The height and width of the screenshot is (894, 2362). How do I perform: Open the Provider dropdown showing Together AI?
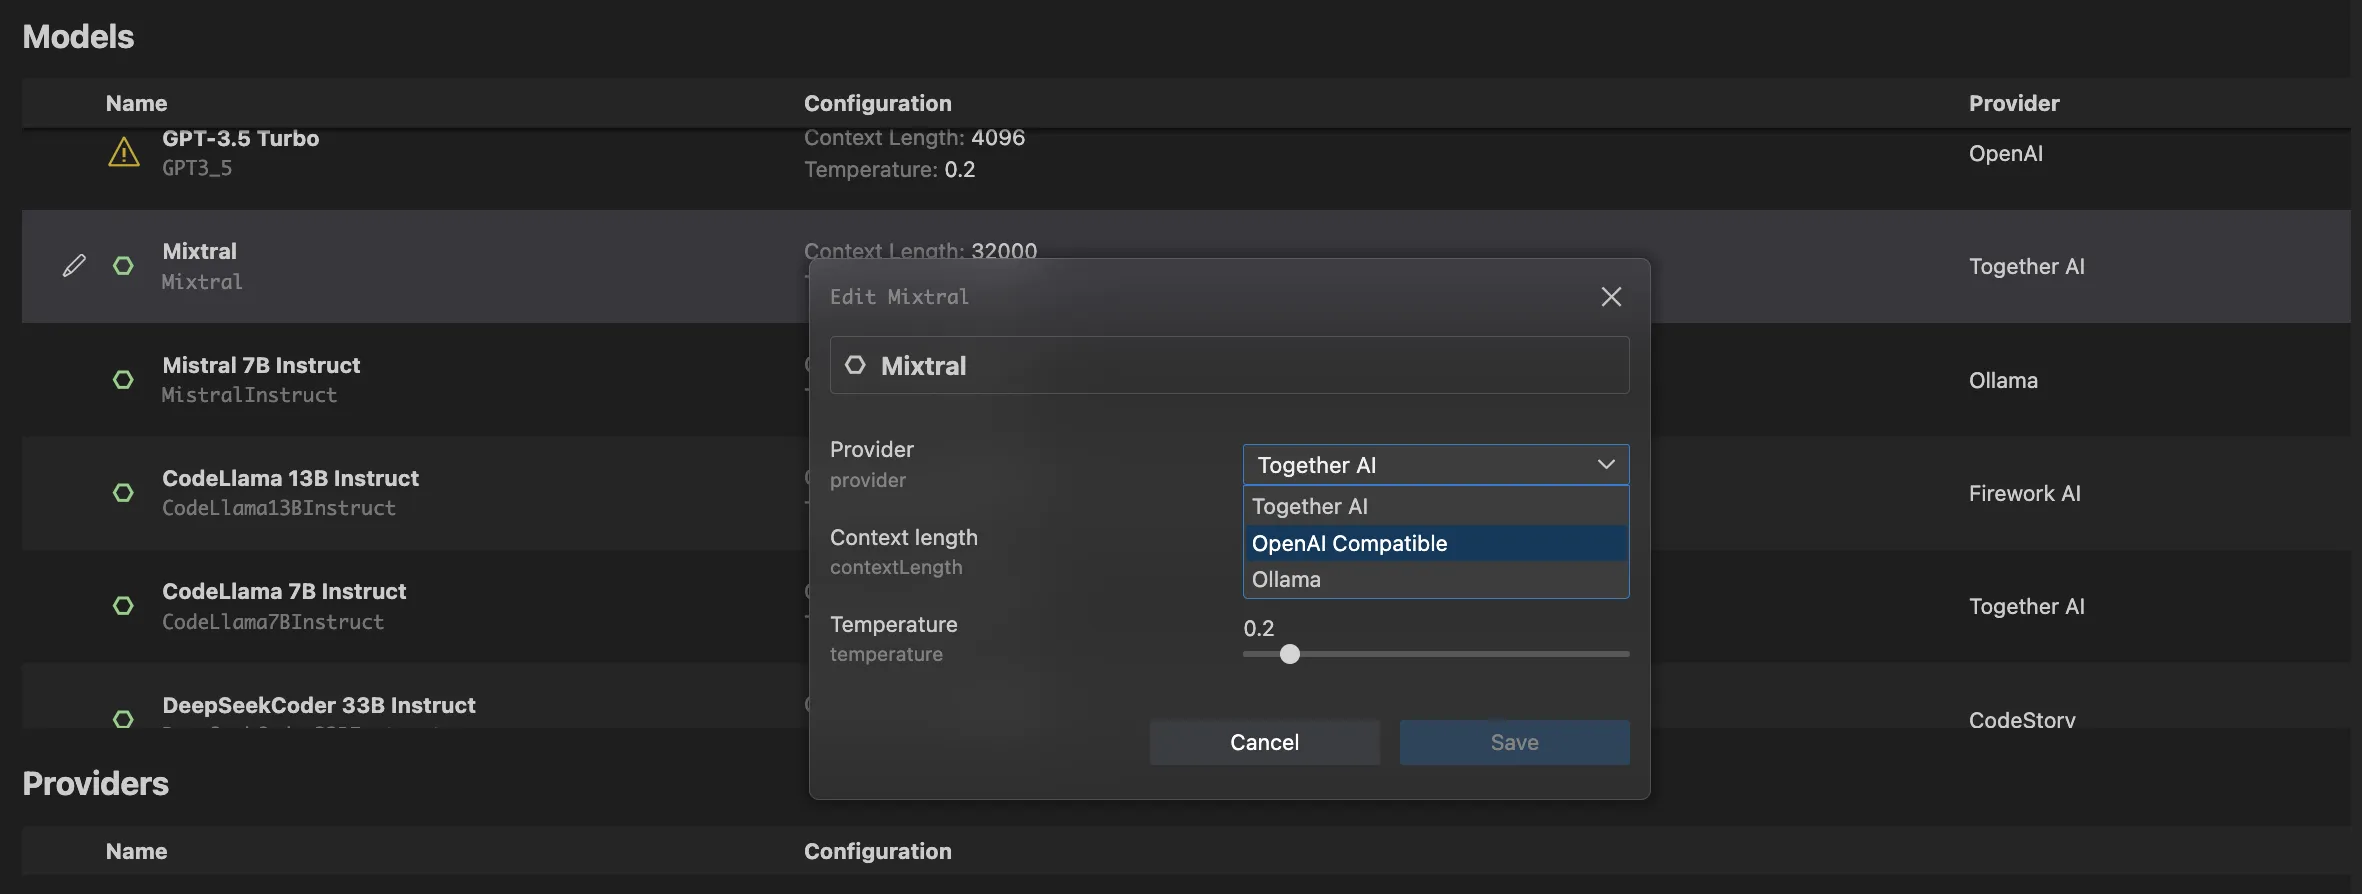[x=1436, y=465]
